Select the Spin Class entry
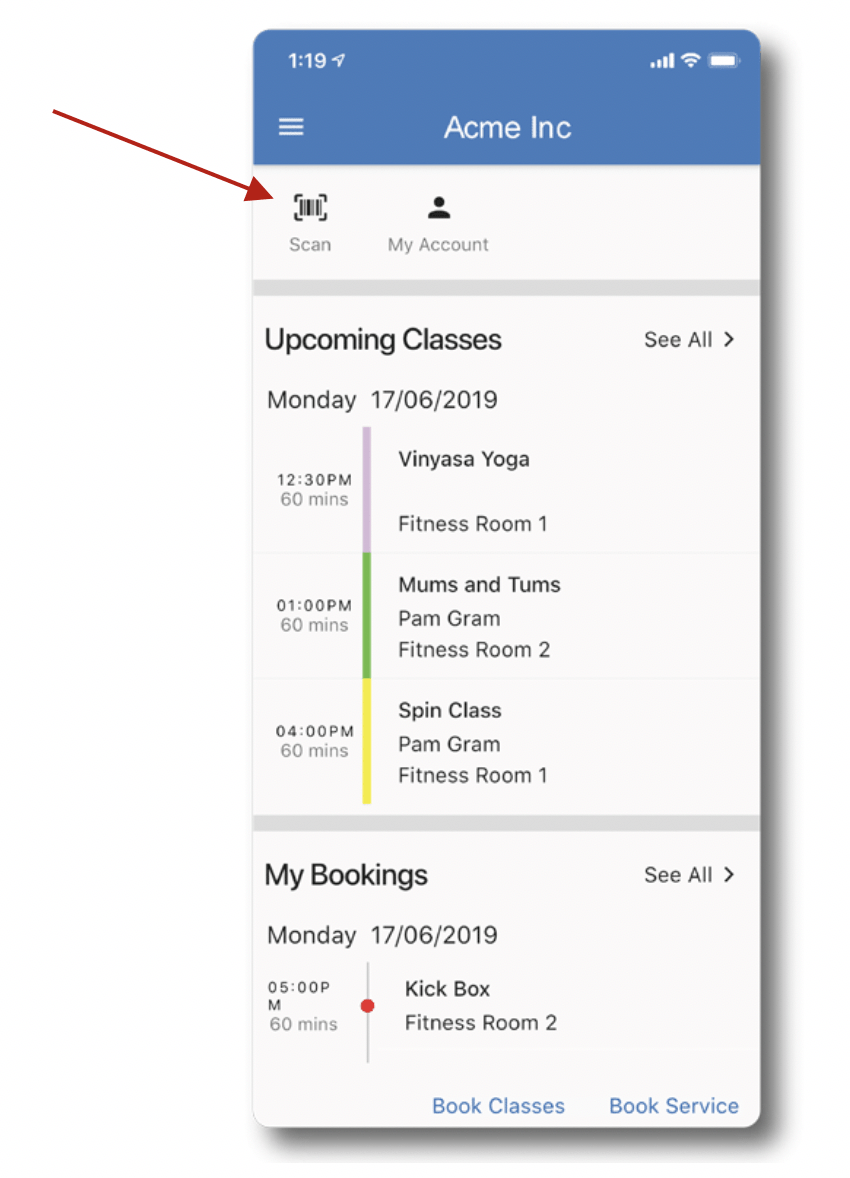The width and height of the screenshot is (850, 1178). pos(507,742)
